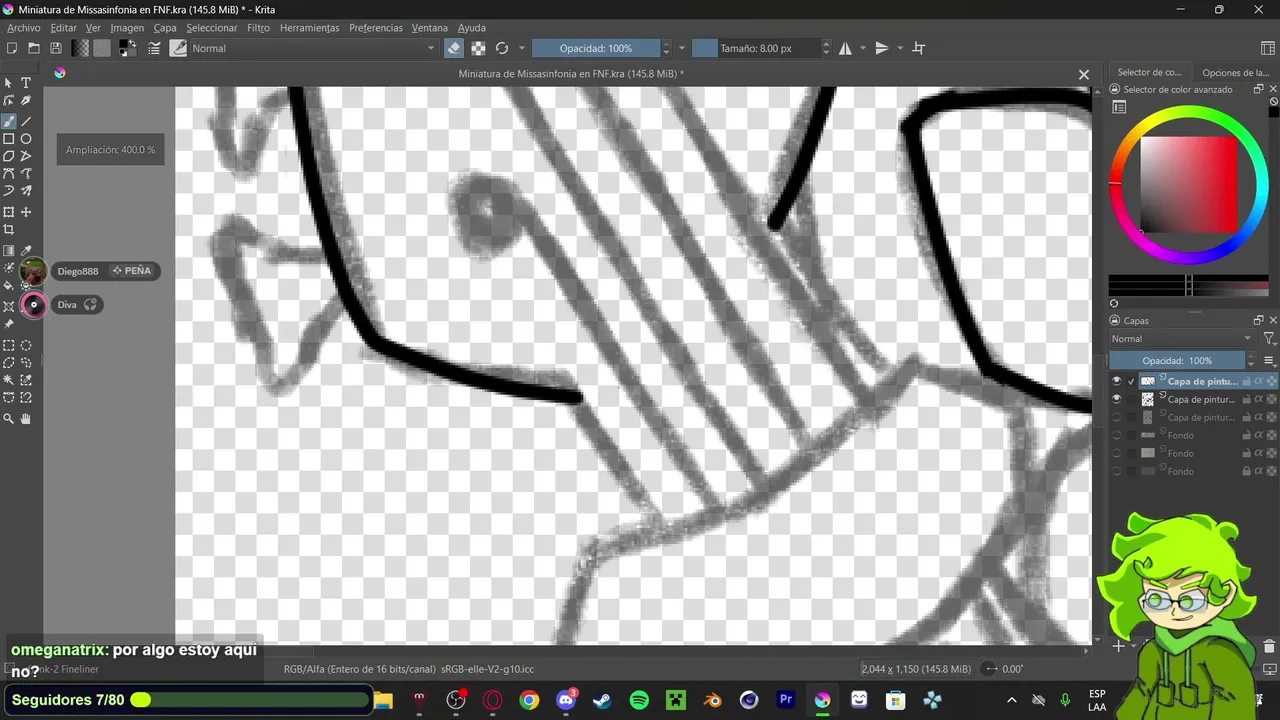This screenshot has height=720, width=1280.
Task: Select the Calligraphy tool
Action: pos(26,101)
